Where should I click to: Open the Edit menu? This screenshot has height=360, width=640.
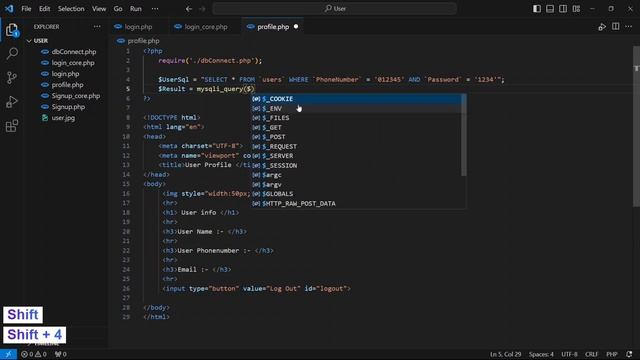(x=44, y=9)
